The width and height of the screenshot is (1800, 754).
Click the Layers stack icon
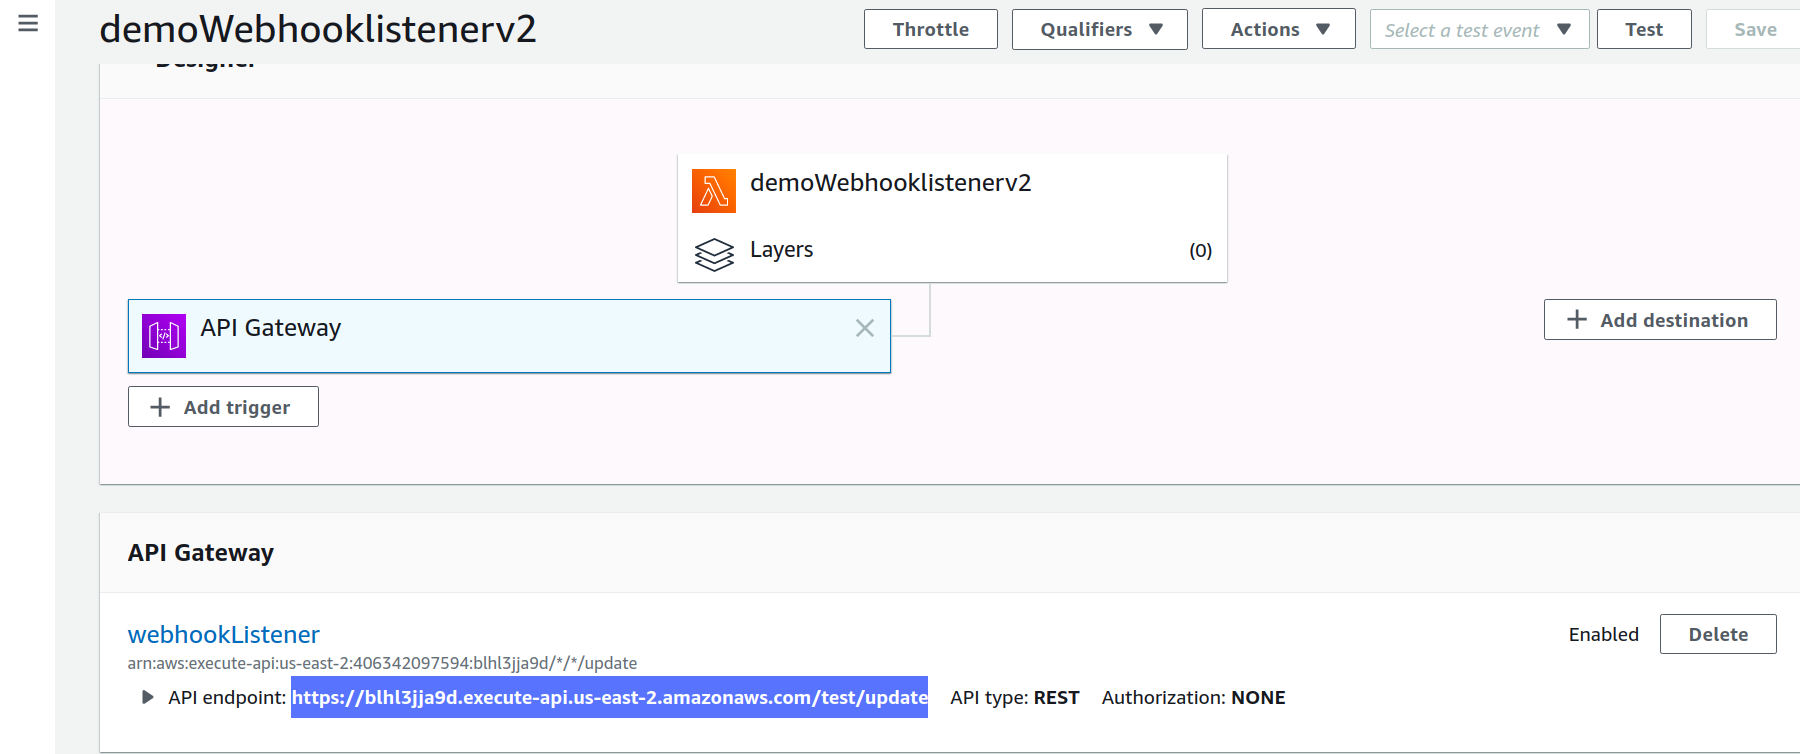[x=714, y=254]
